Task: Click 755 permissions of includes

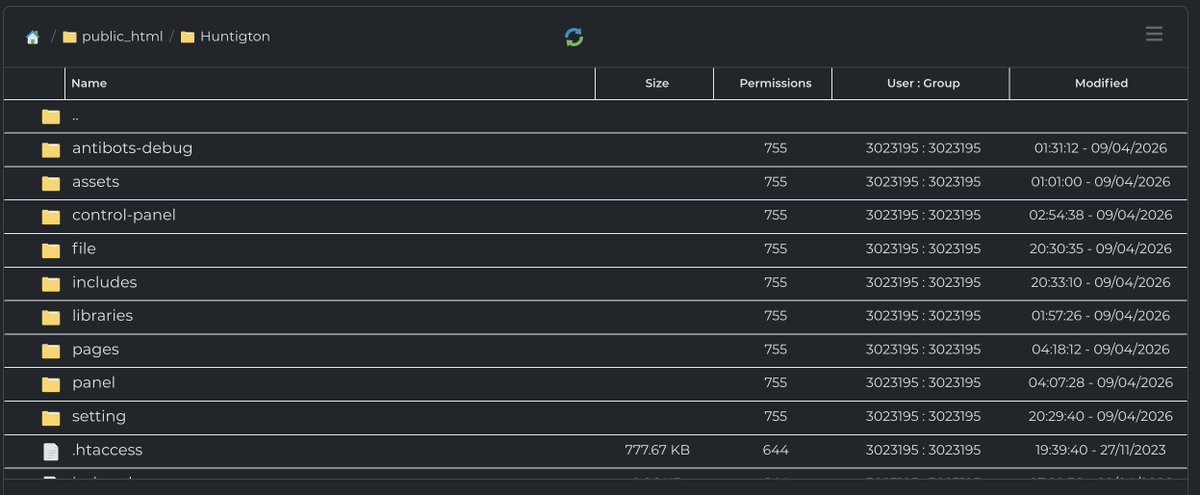Action: [775, 282]
